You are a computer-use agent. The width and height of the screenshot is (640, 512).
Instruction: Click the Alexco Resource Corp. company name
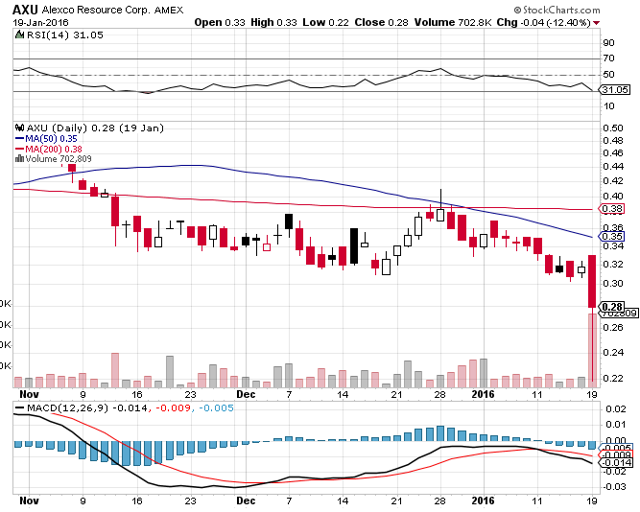click(96, 10)
